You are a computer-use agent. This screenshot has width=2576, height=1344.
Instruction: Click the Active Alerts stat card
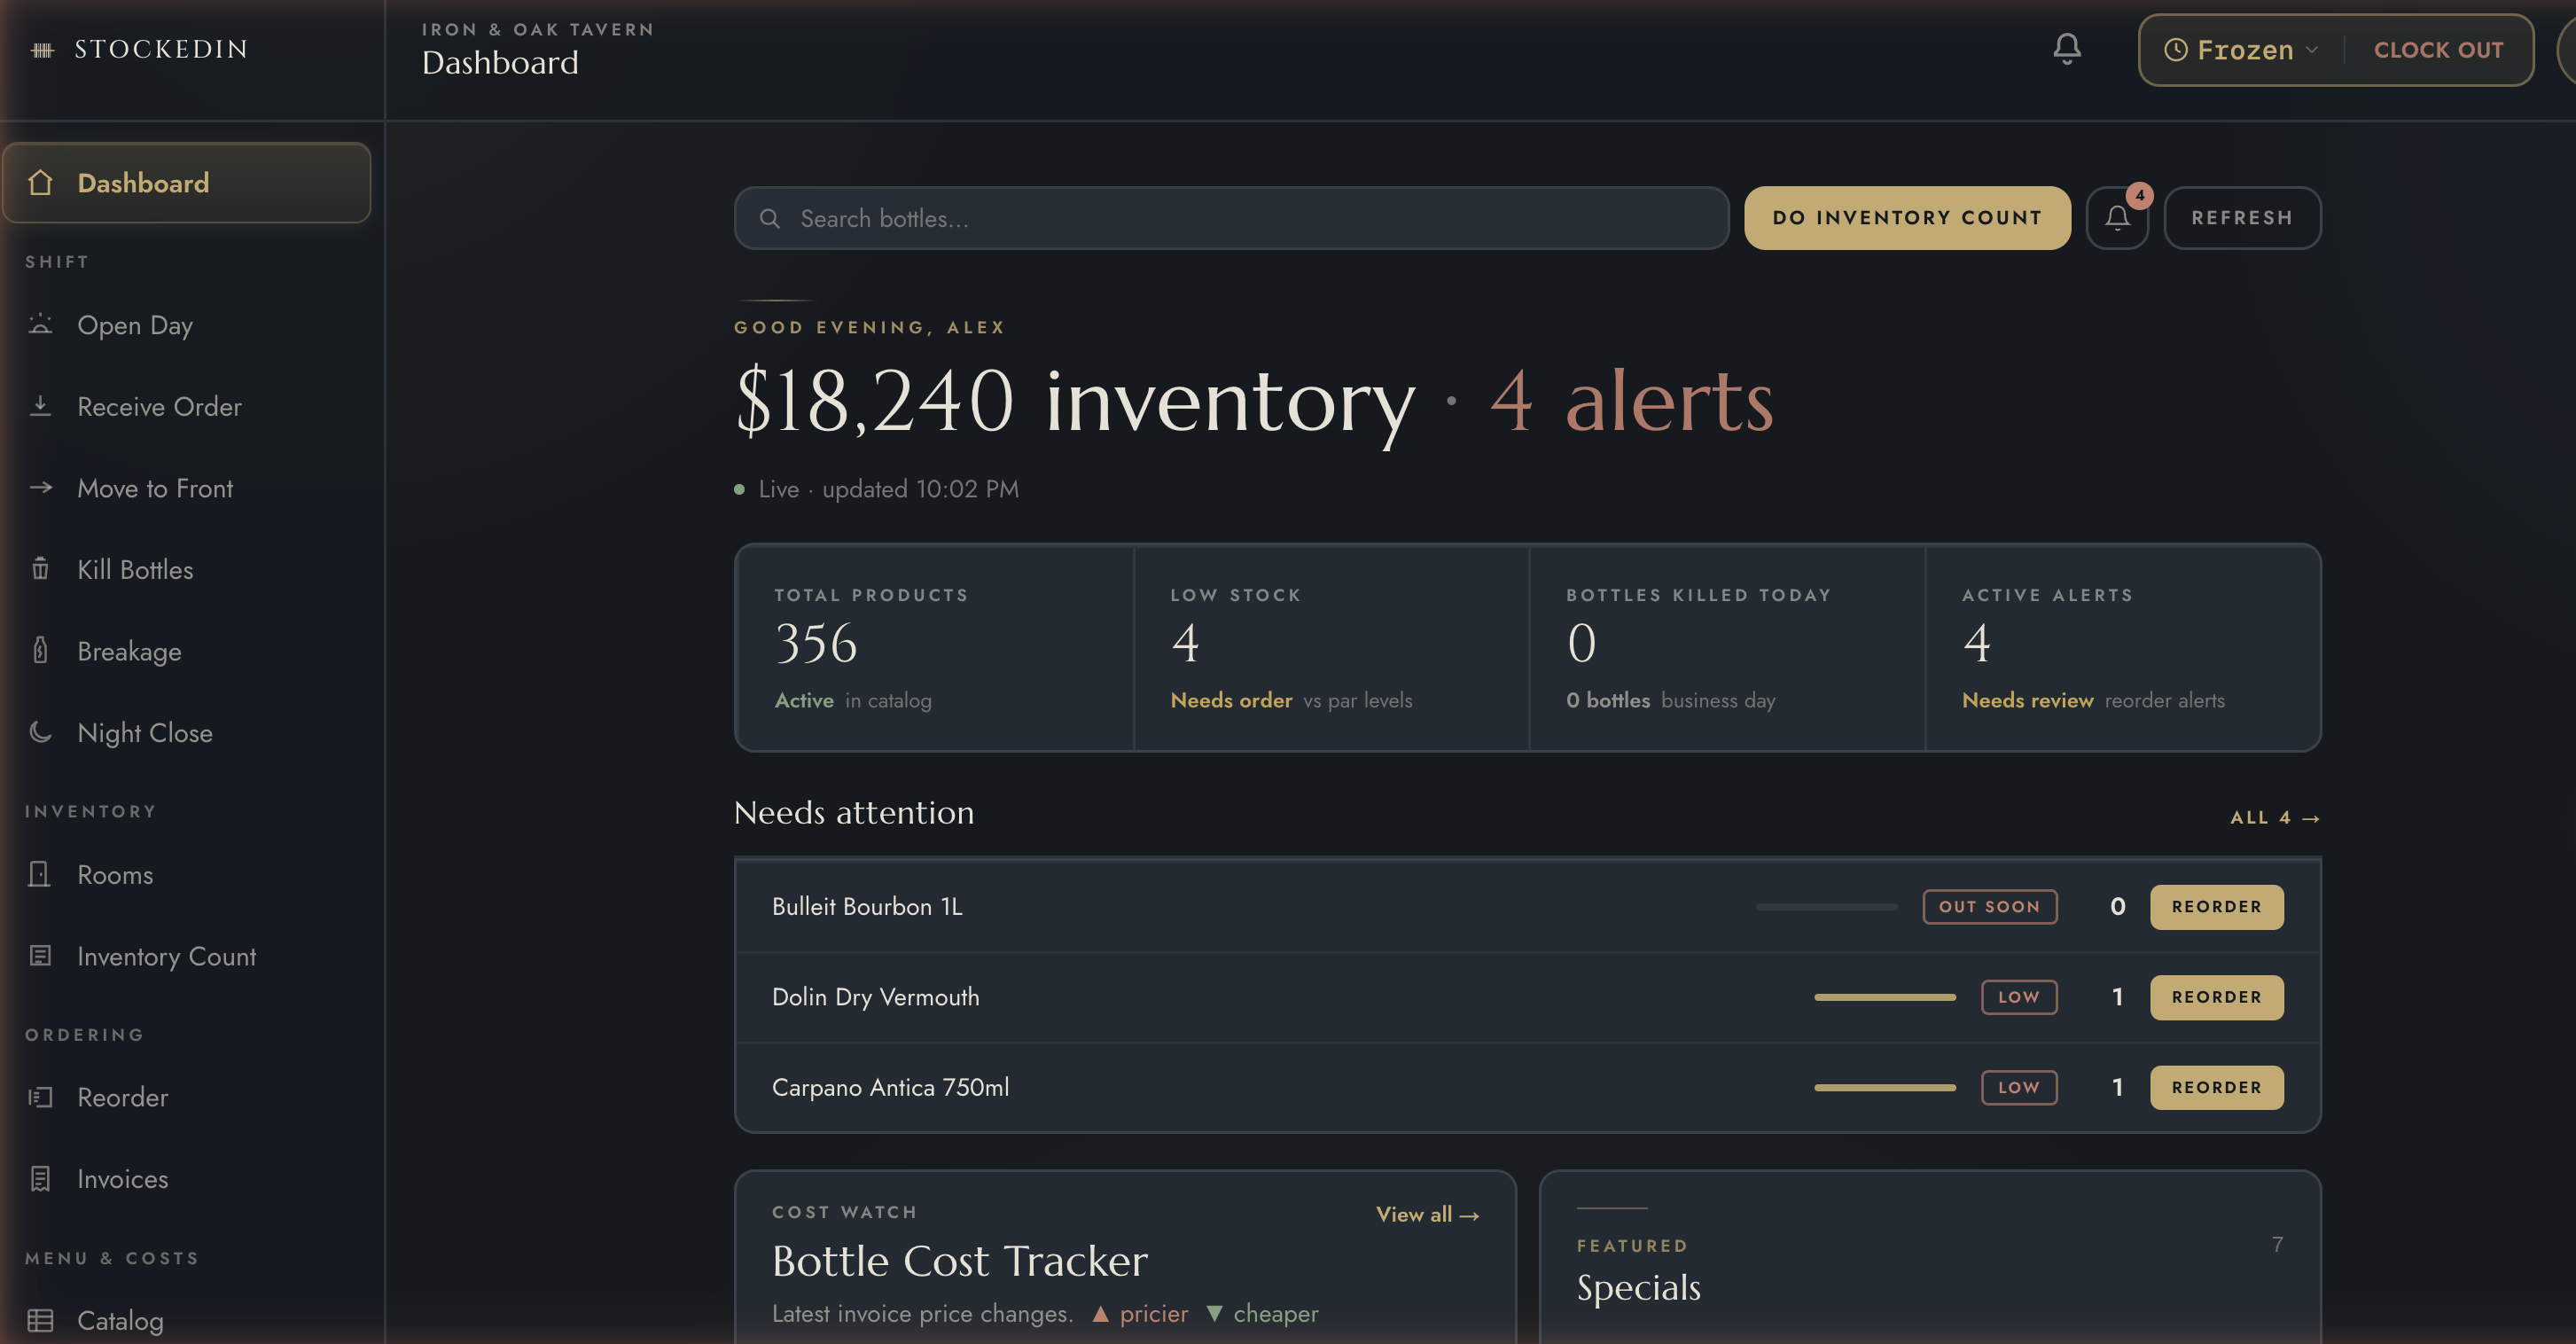click(2122, 648)
